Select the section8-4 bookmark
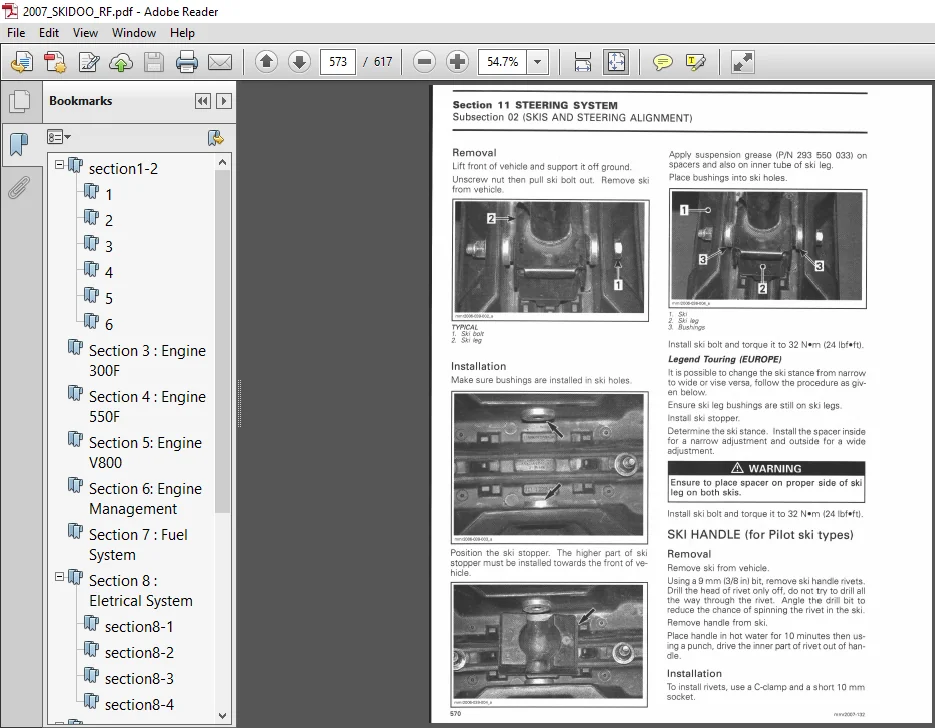Screen dimensions: 935x728 pyautogui.click(x=139, y=705)
